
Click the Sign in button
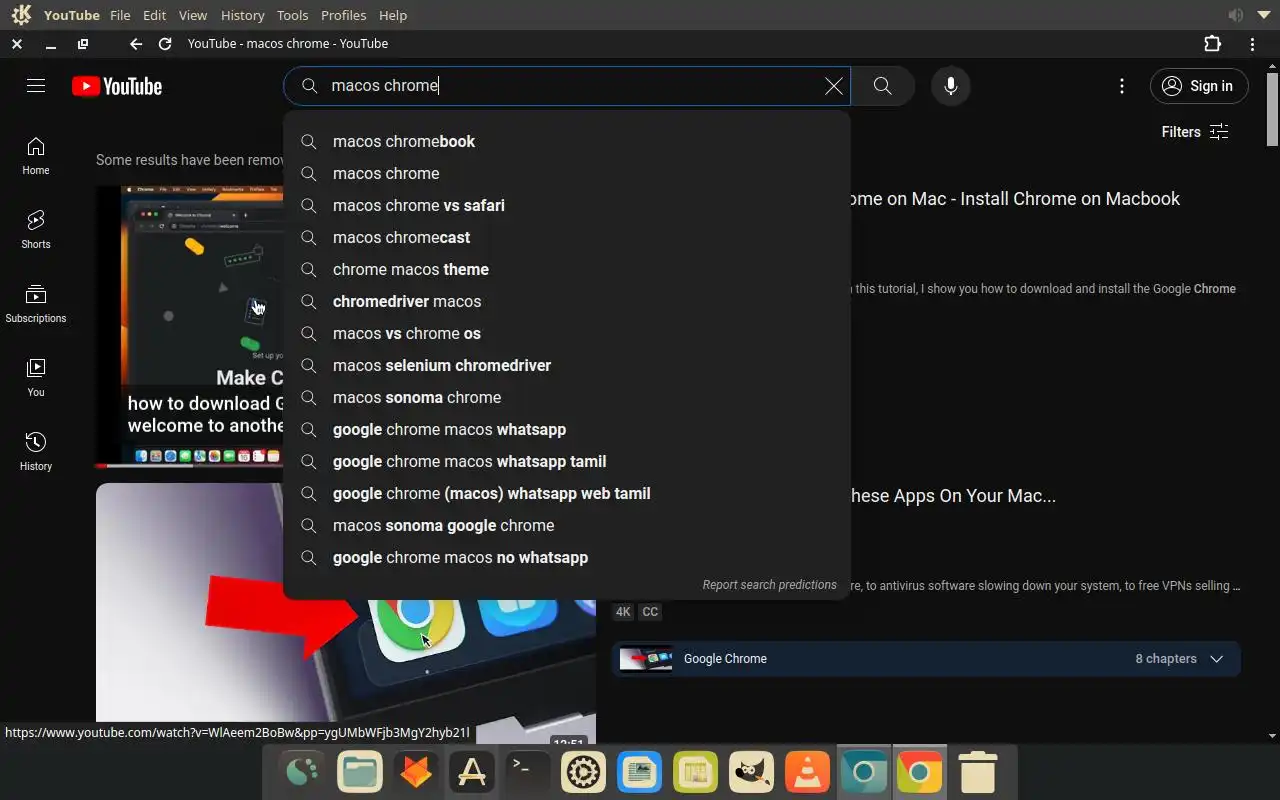[1199, 86]
